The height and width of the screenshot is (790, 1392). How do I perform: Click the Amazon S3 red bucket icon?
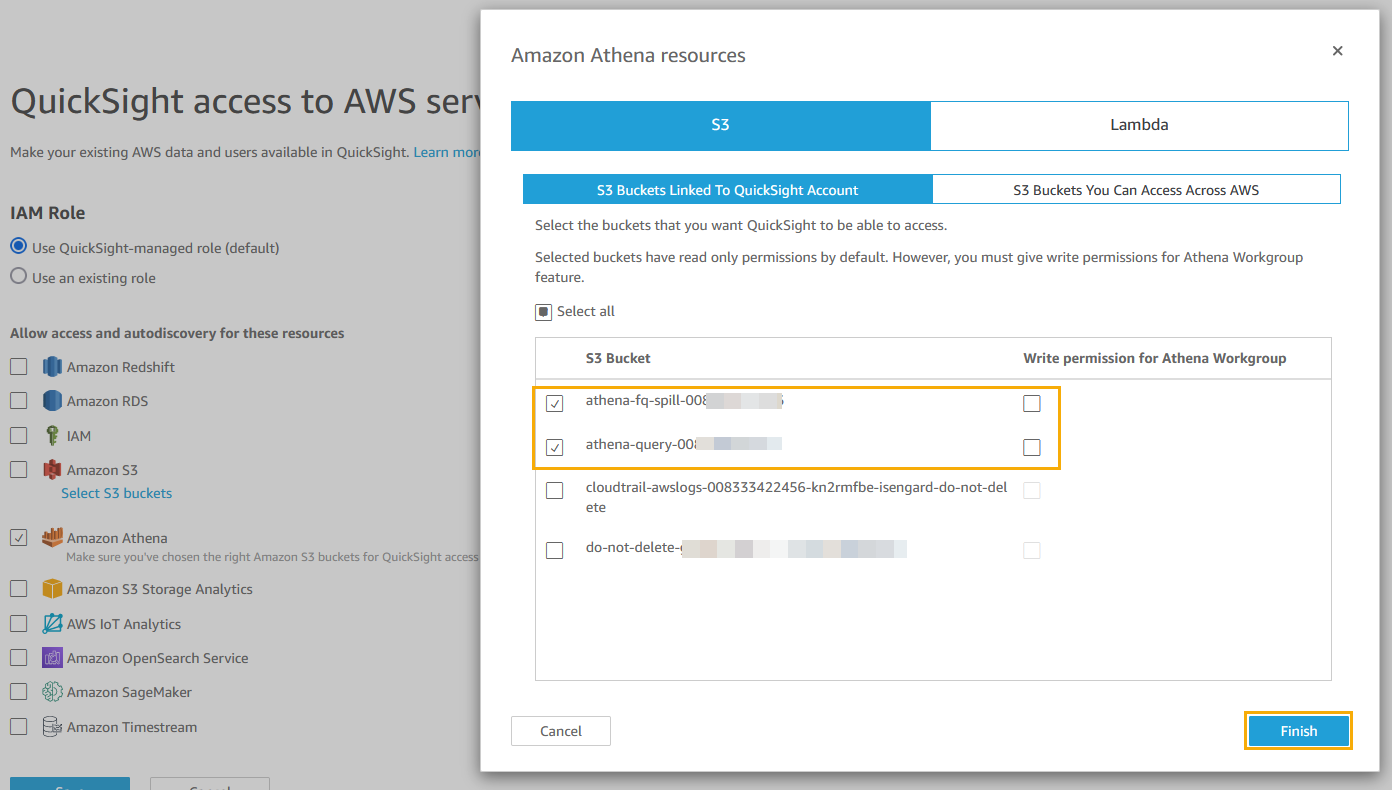click(x=52, y=470)
